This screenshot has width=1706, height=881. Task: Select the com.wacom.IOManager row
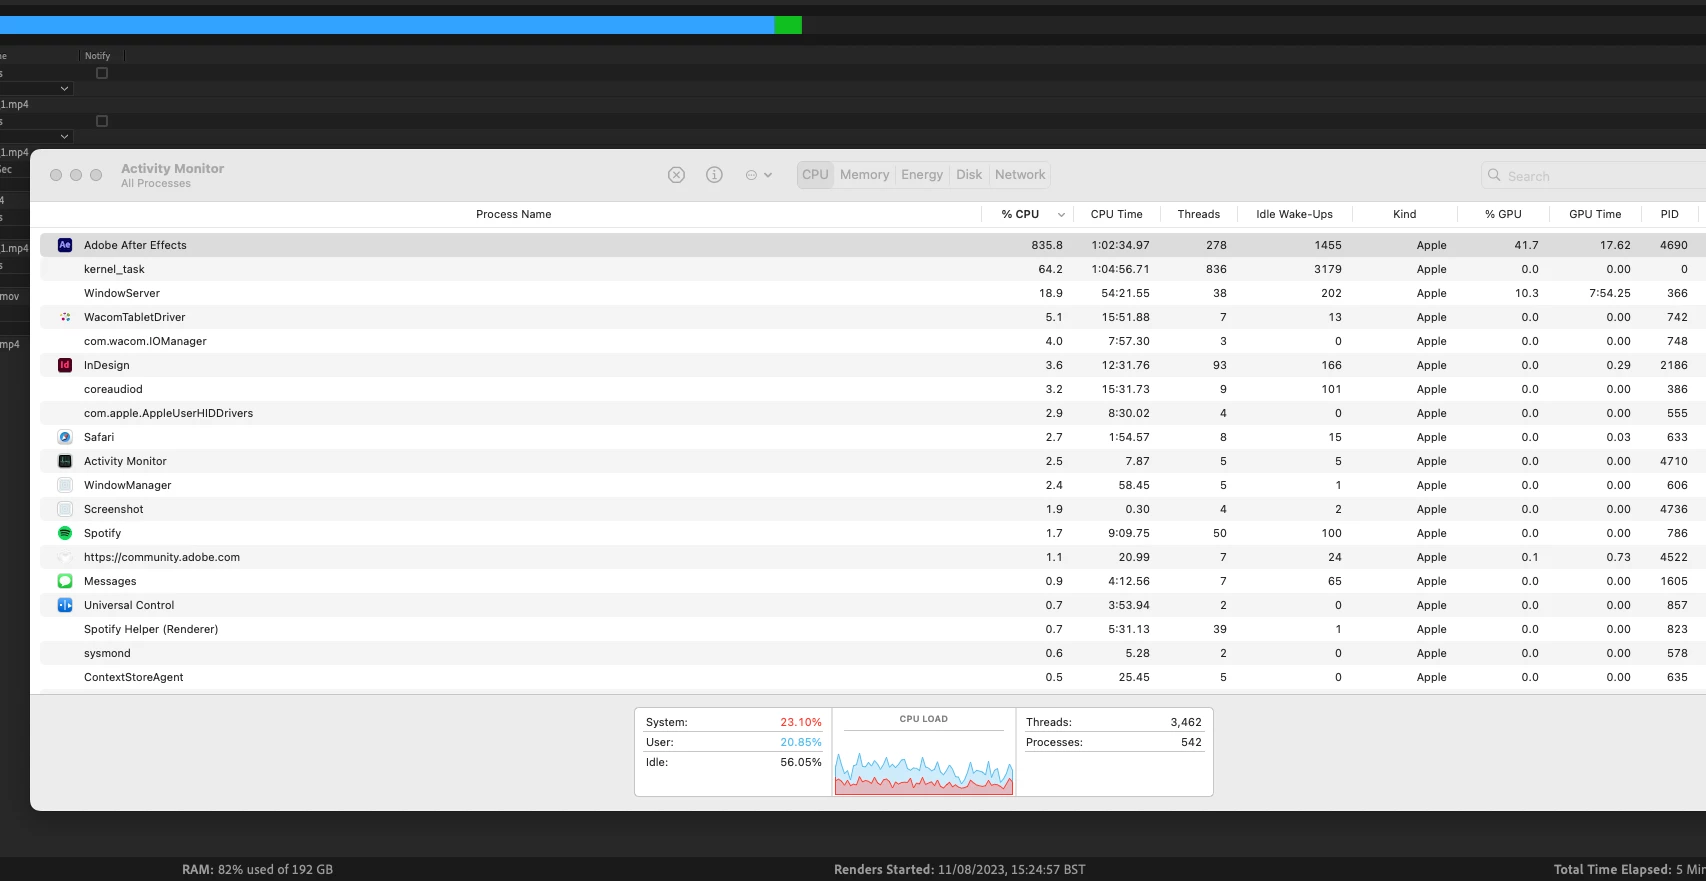pyautogui.click(x=873, y=341)
